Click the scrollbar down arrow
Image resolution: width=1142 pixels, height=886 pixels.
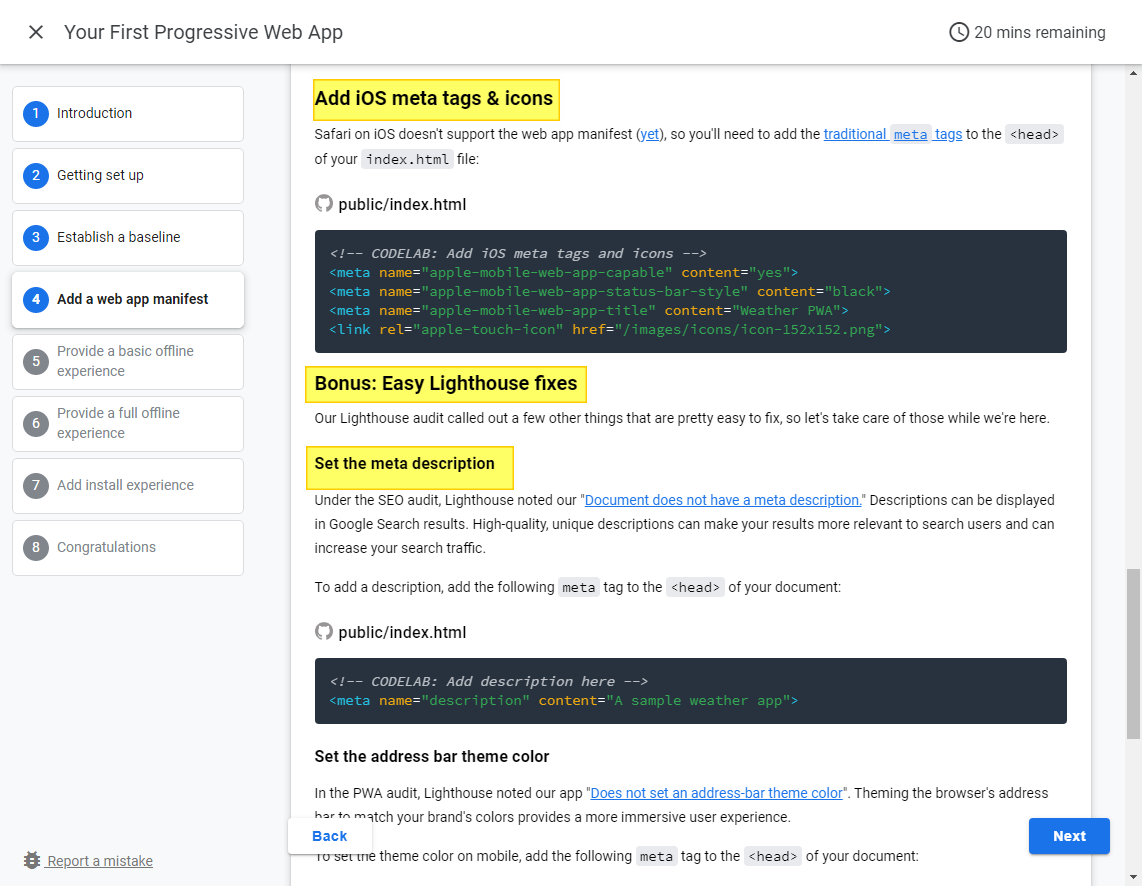1133,877
